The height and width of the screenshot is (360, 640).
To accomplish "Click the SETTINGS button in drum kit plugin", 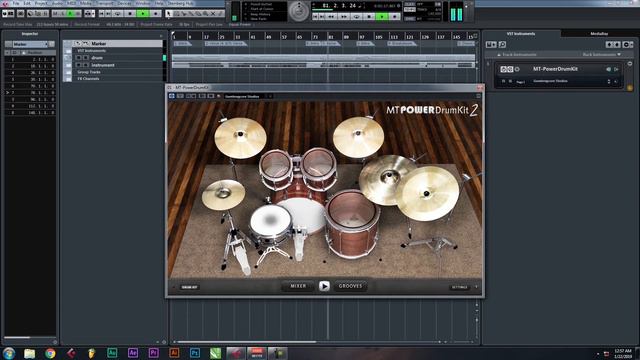I will (x=459, y=287).
